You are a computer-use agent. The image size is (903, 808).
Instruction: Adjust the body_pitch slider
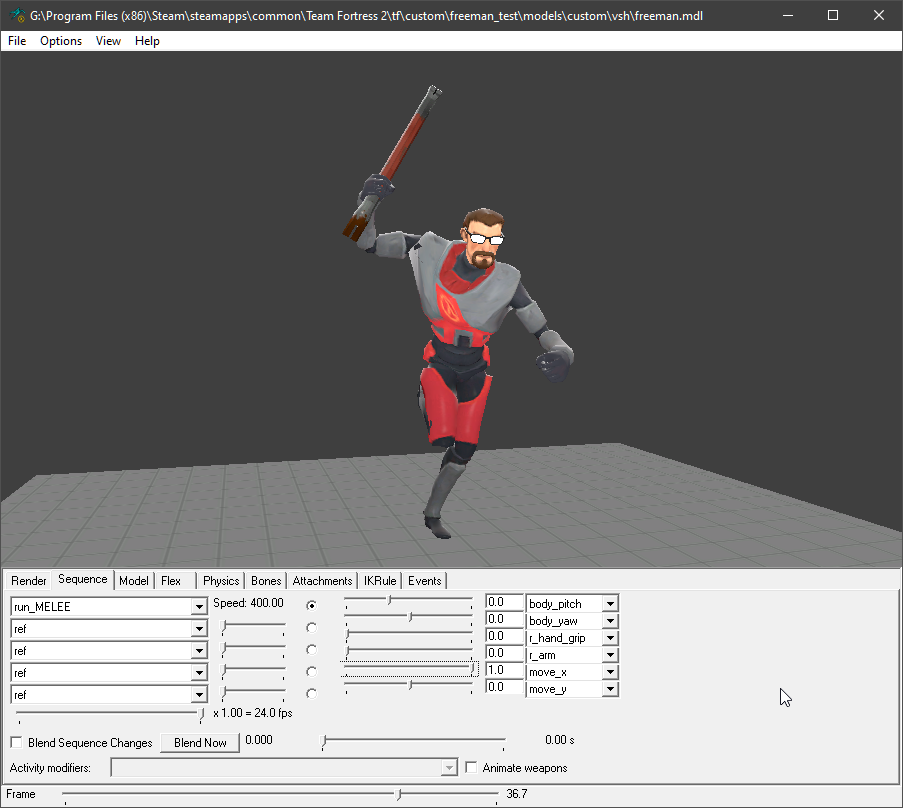pyautogui.click(x=408, y=602)
